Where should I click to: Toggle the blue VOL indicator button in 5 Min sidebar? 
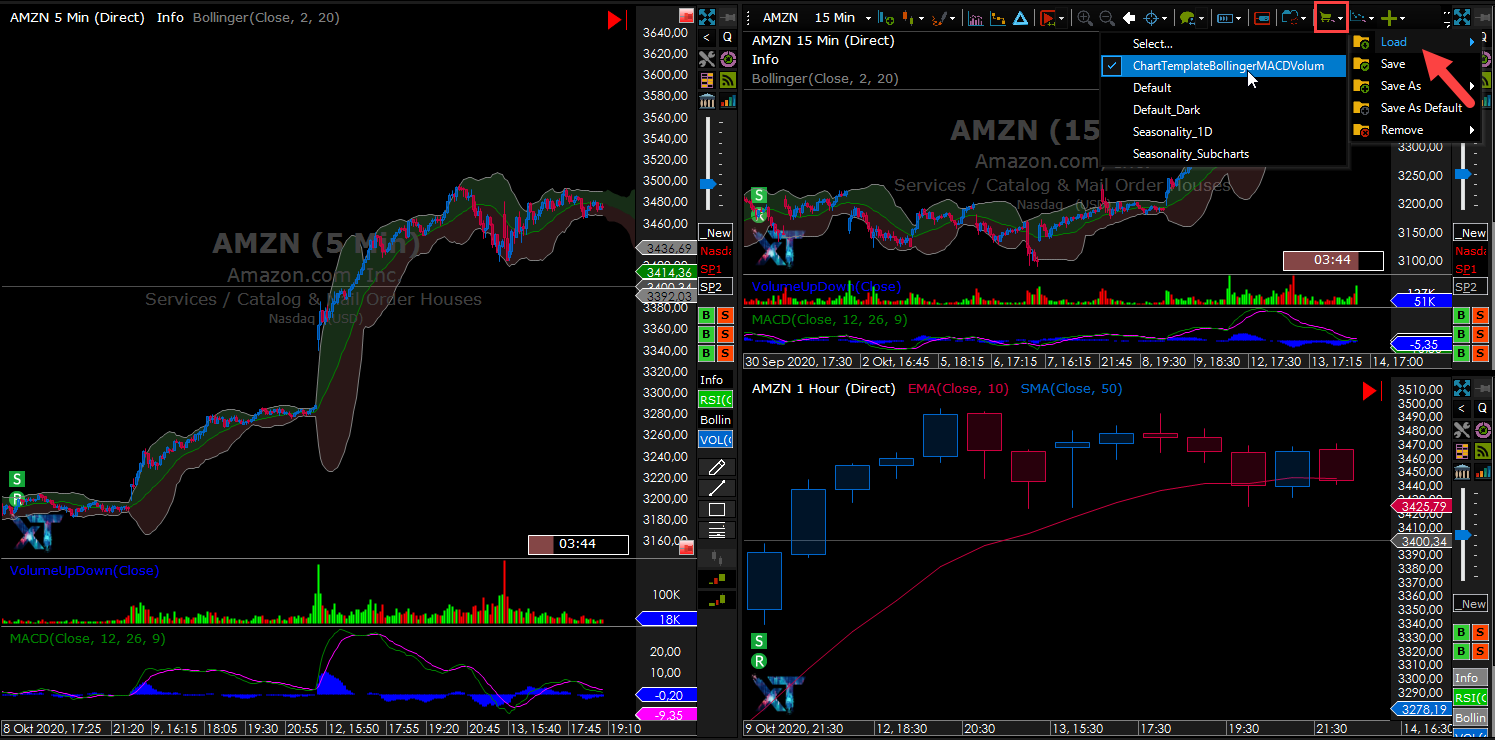716,440
